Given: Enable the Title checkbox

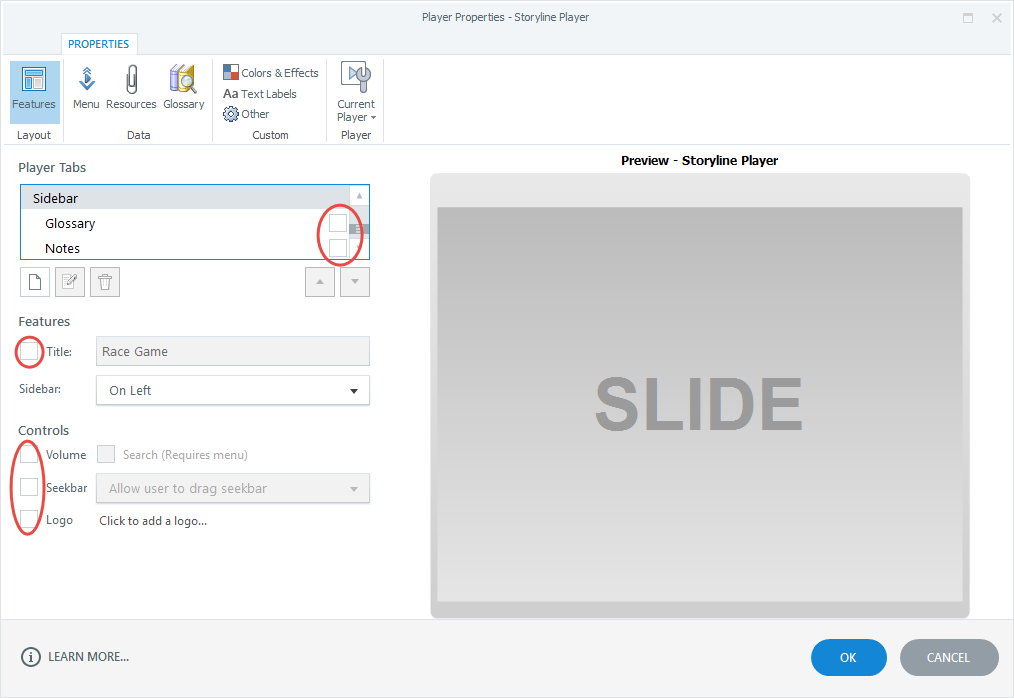Looking at the screenshot, I should pos(29,352).
